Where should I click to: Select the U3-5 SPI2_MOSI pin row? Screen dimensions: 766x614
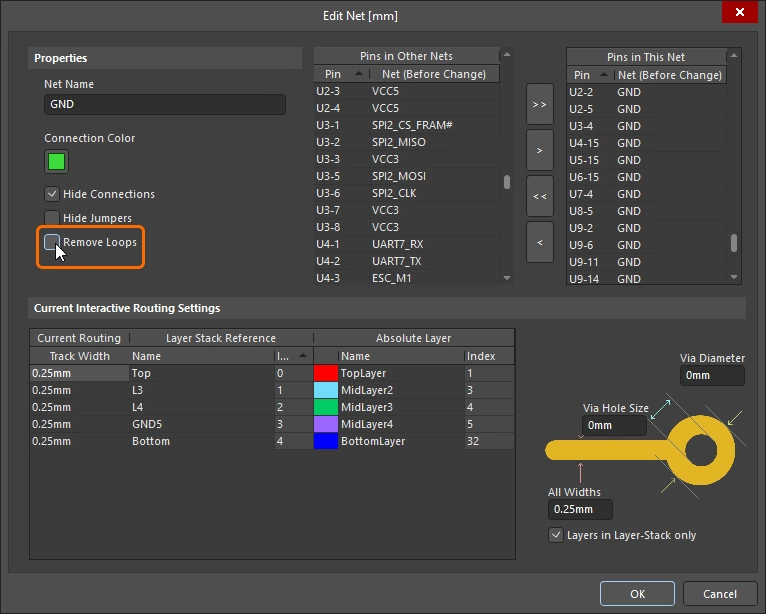[400, 176]
